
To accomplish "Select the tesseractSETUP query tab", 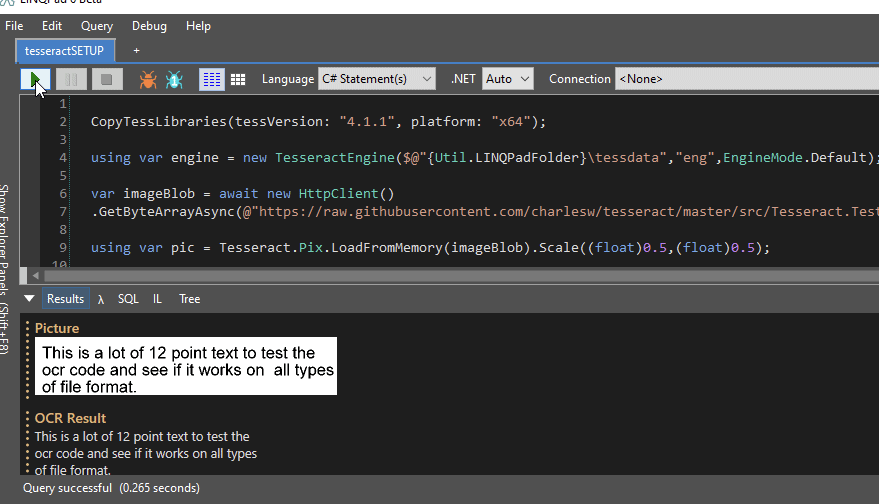I will (66, 50).
